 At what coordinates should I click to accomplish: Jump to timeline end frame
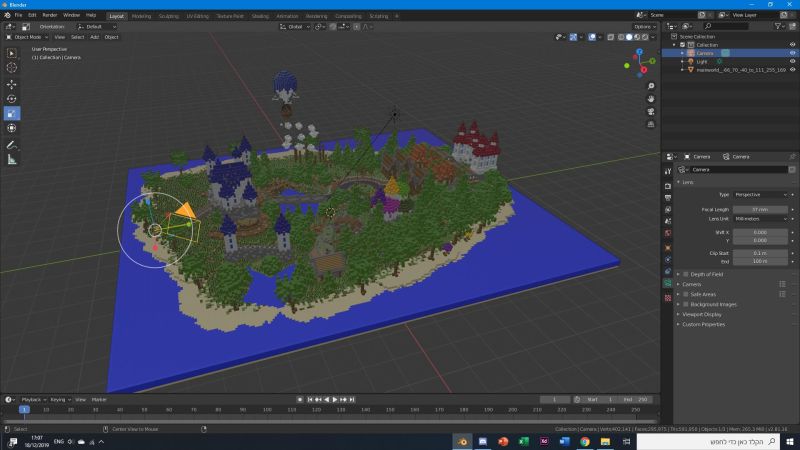(352, 400)
